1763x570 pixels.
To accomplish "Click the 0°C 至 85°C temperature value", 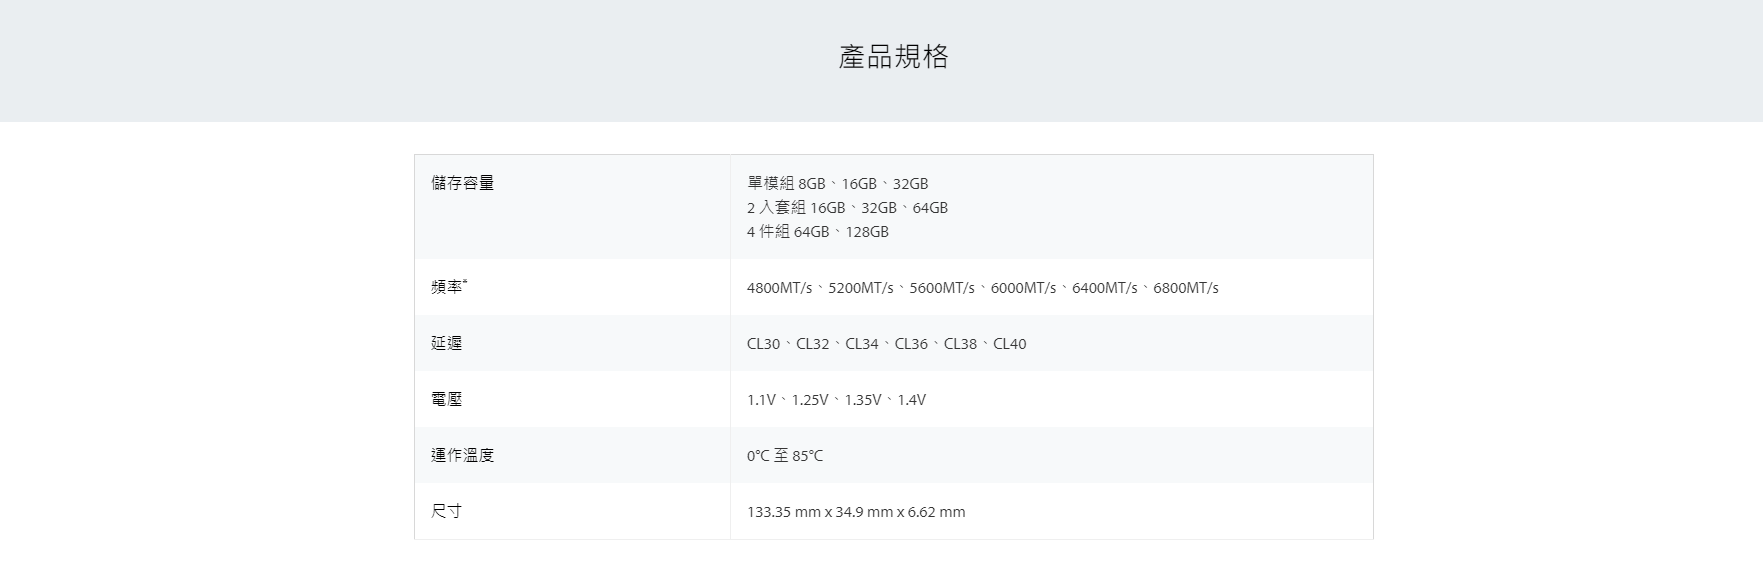I will [785, 456].
